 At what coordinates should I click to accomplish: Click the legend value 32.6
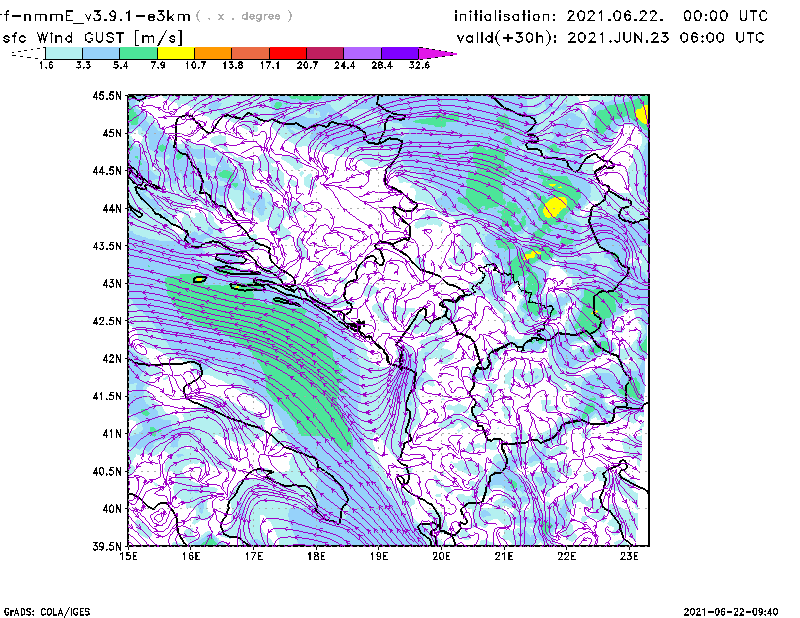click(x=419, y=65)
